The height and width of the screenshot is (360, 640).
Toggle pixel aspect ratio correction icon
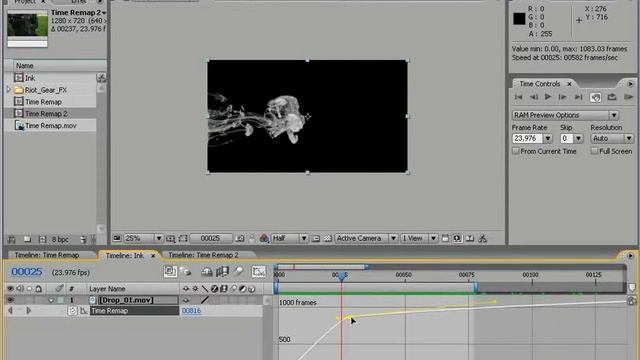(x=445, y=238)
